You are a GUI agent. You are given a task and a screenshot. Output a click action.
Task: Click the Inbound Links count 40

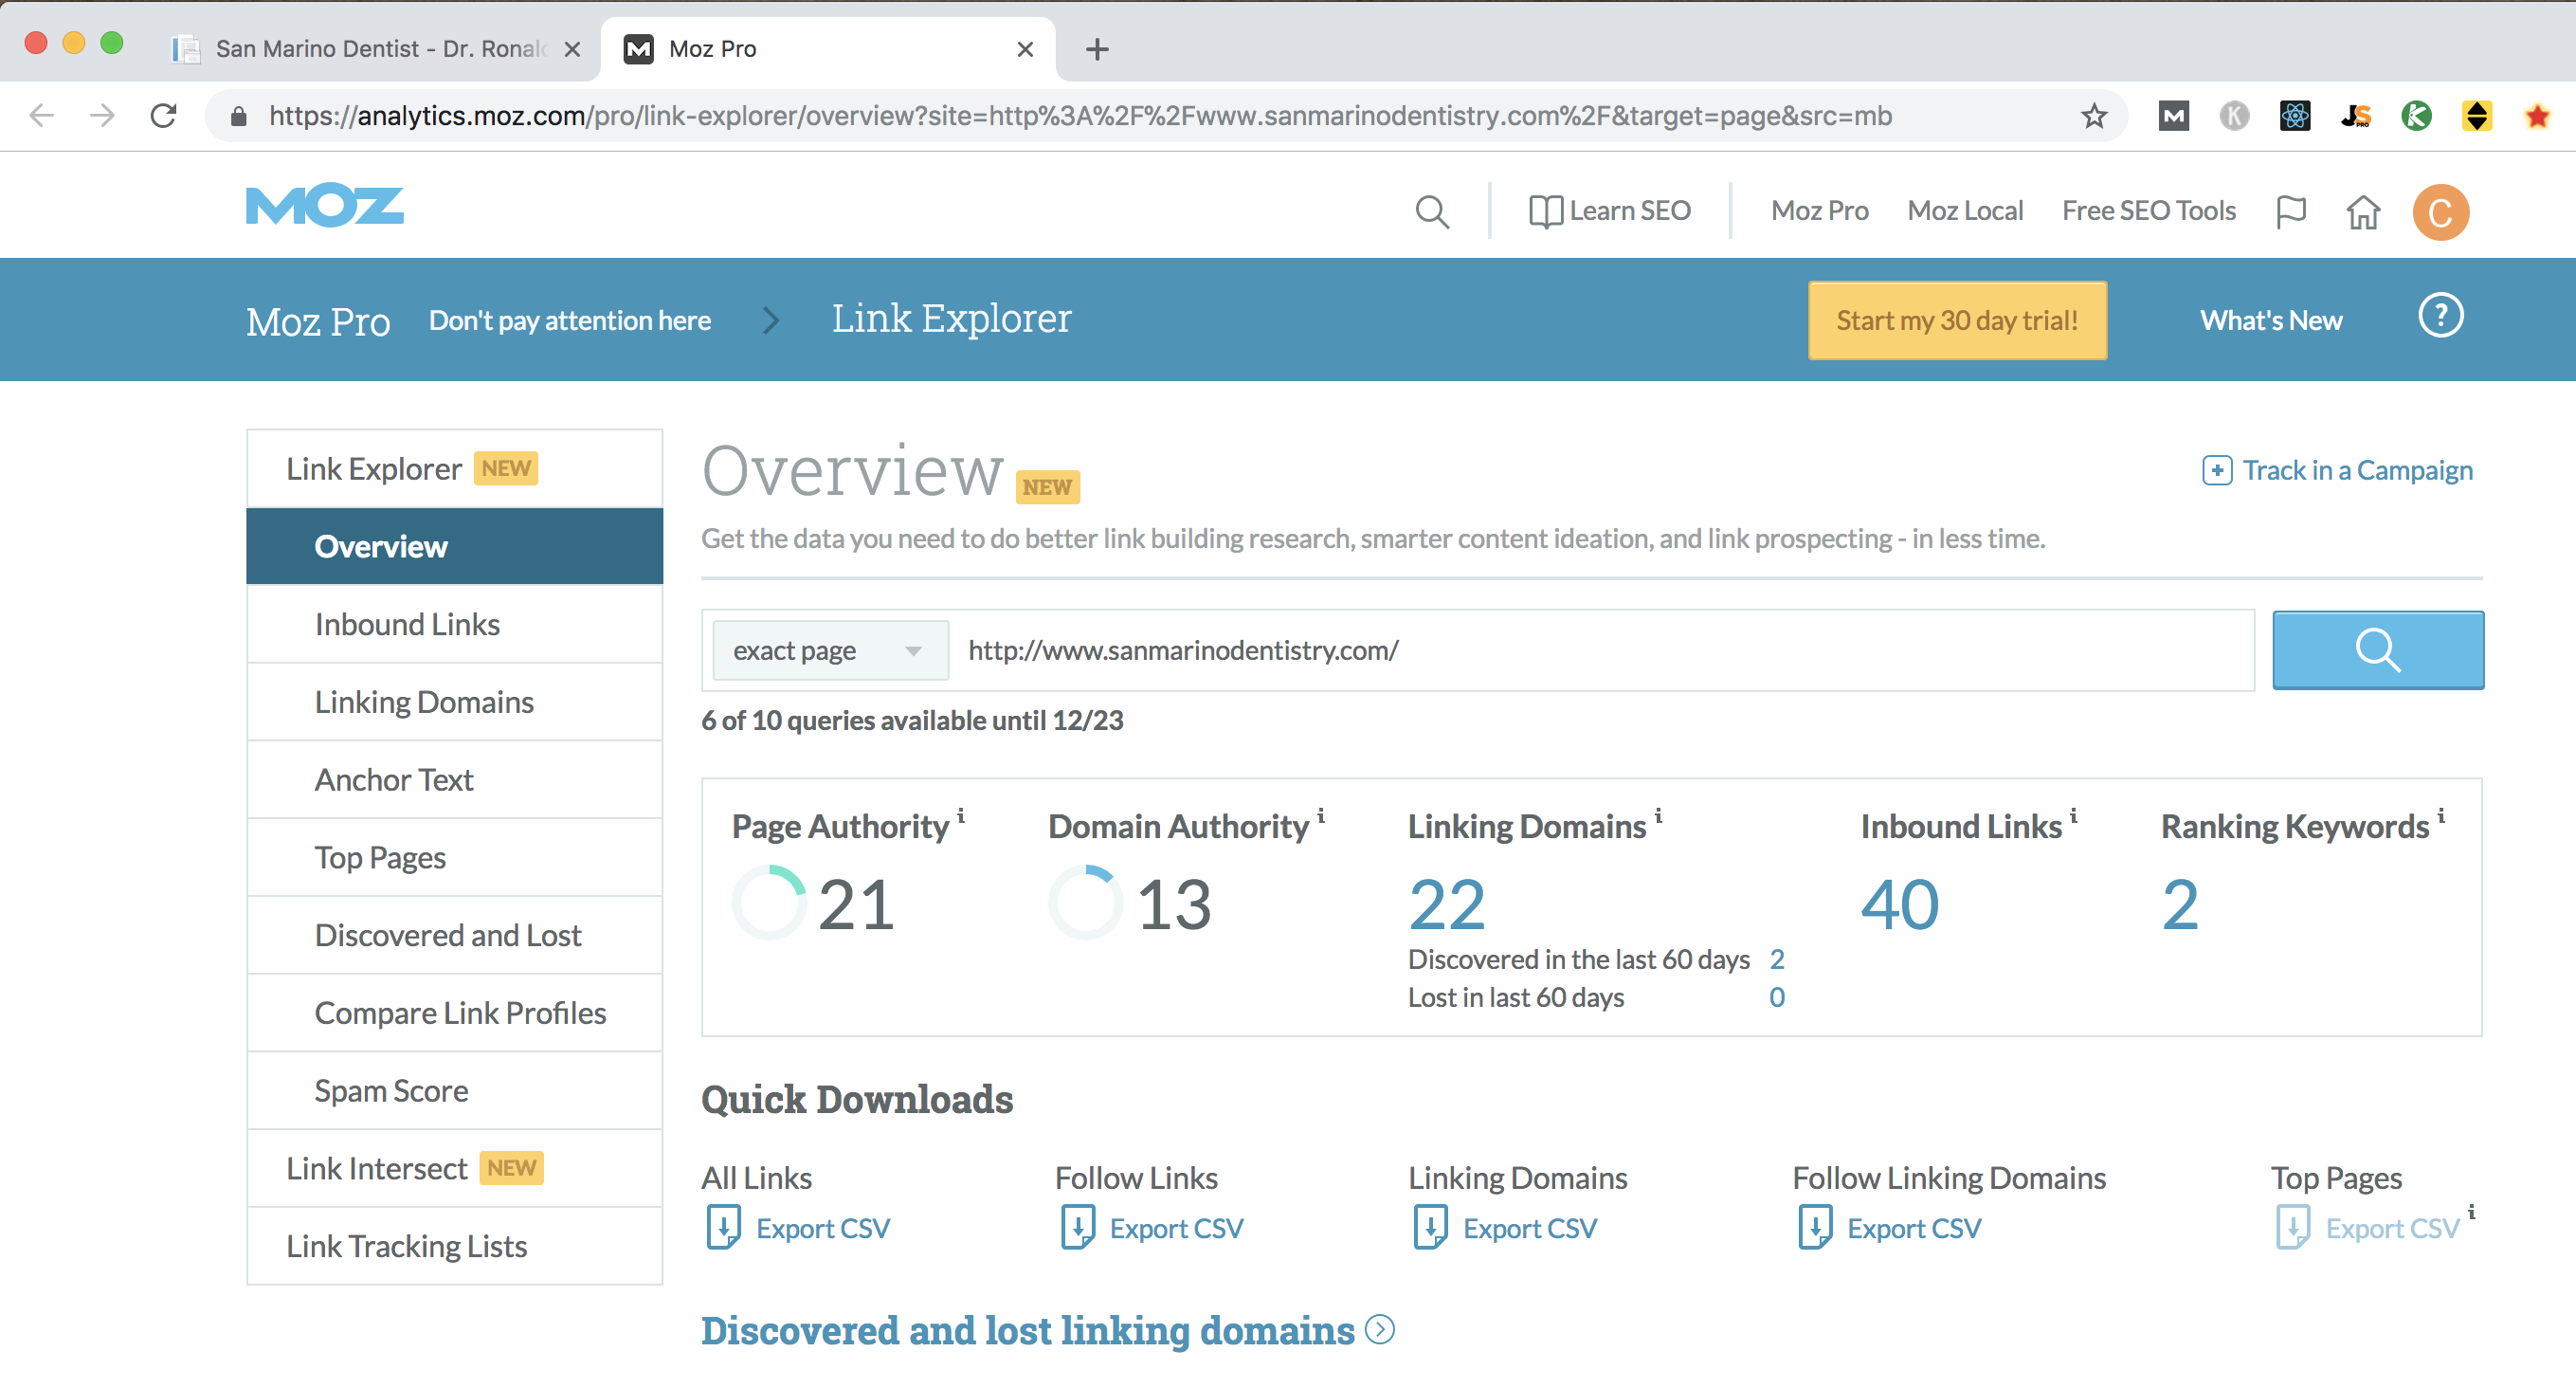pos(1900,905)
